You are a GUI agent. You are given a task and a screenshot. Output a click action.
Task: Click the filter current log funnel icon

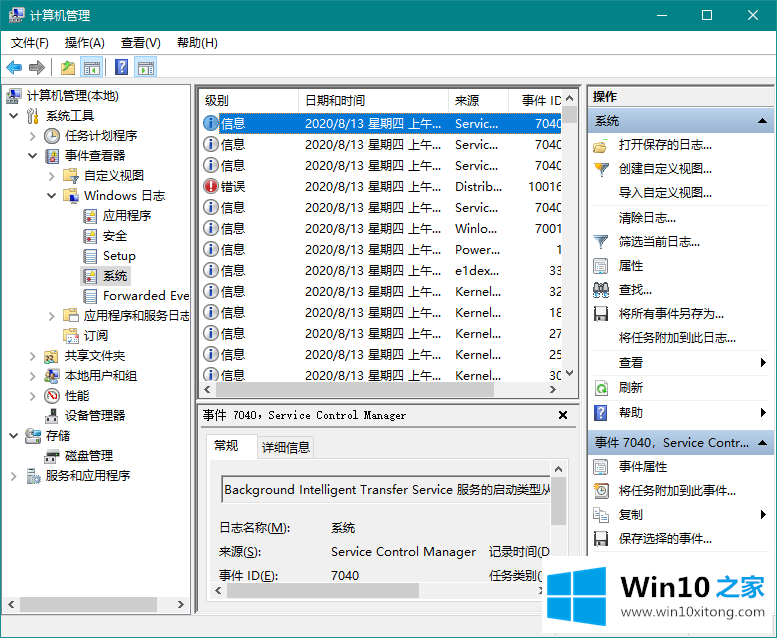point(601,242)
